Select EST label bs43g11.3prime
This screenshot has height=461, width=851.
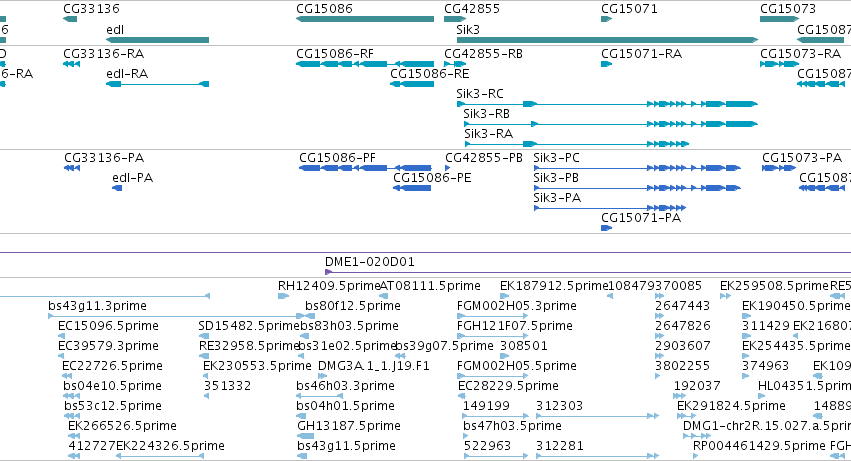click(x=97, y=306)
